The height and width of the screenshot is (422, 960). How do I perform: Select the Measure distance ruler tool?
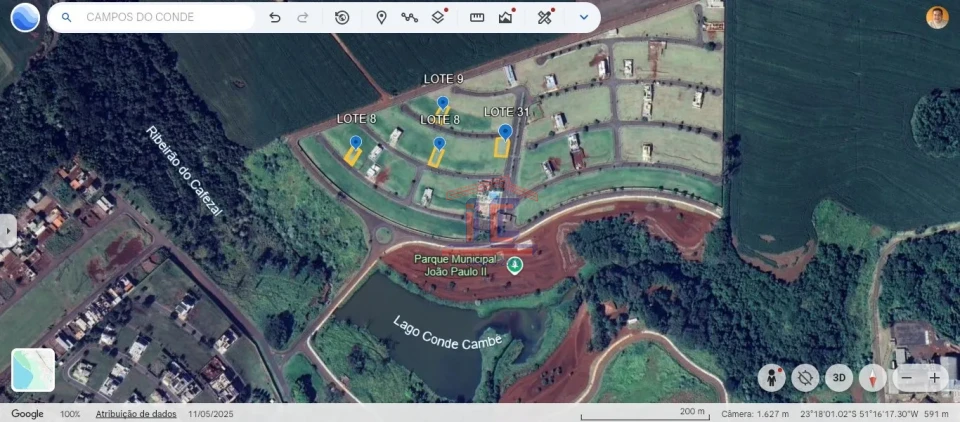(x=477, y=17)
